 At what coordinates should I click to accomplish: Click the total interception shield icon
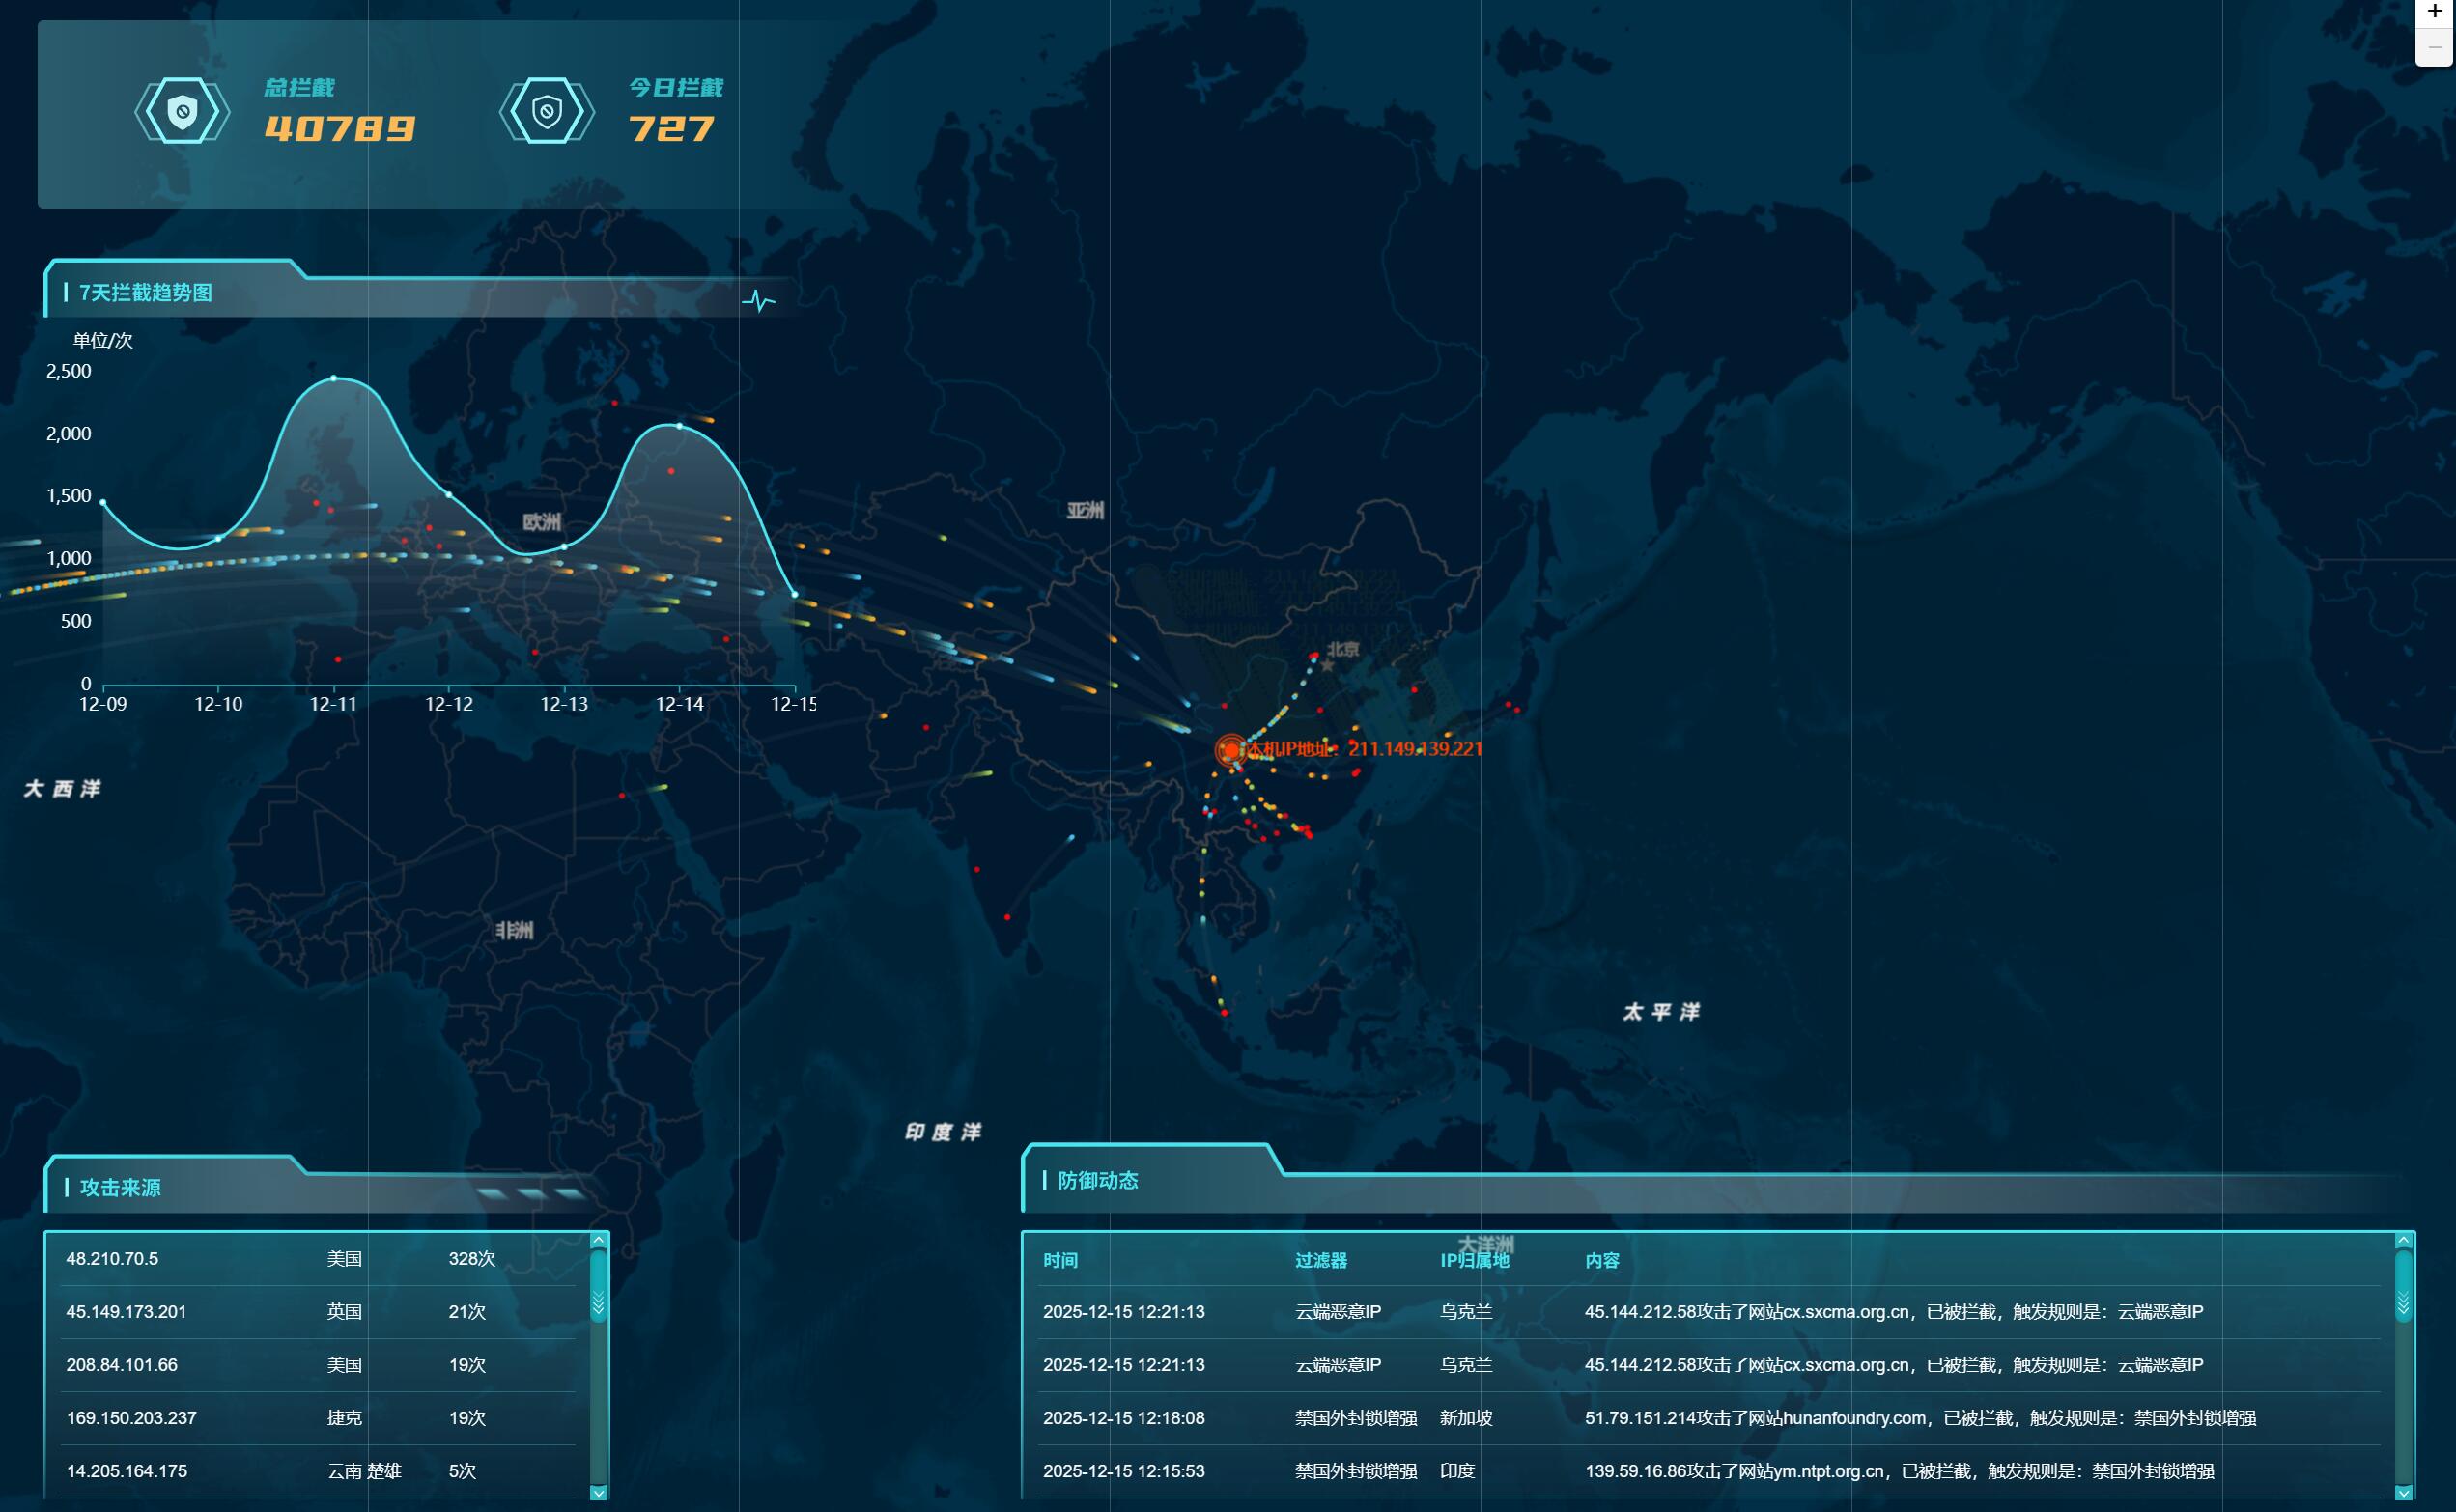click(182, 111)
